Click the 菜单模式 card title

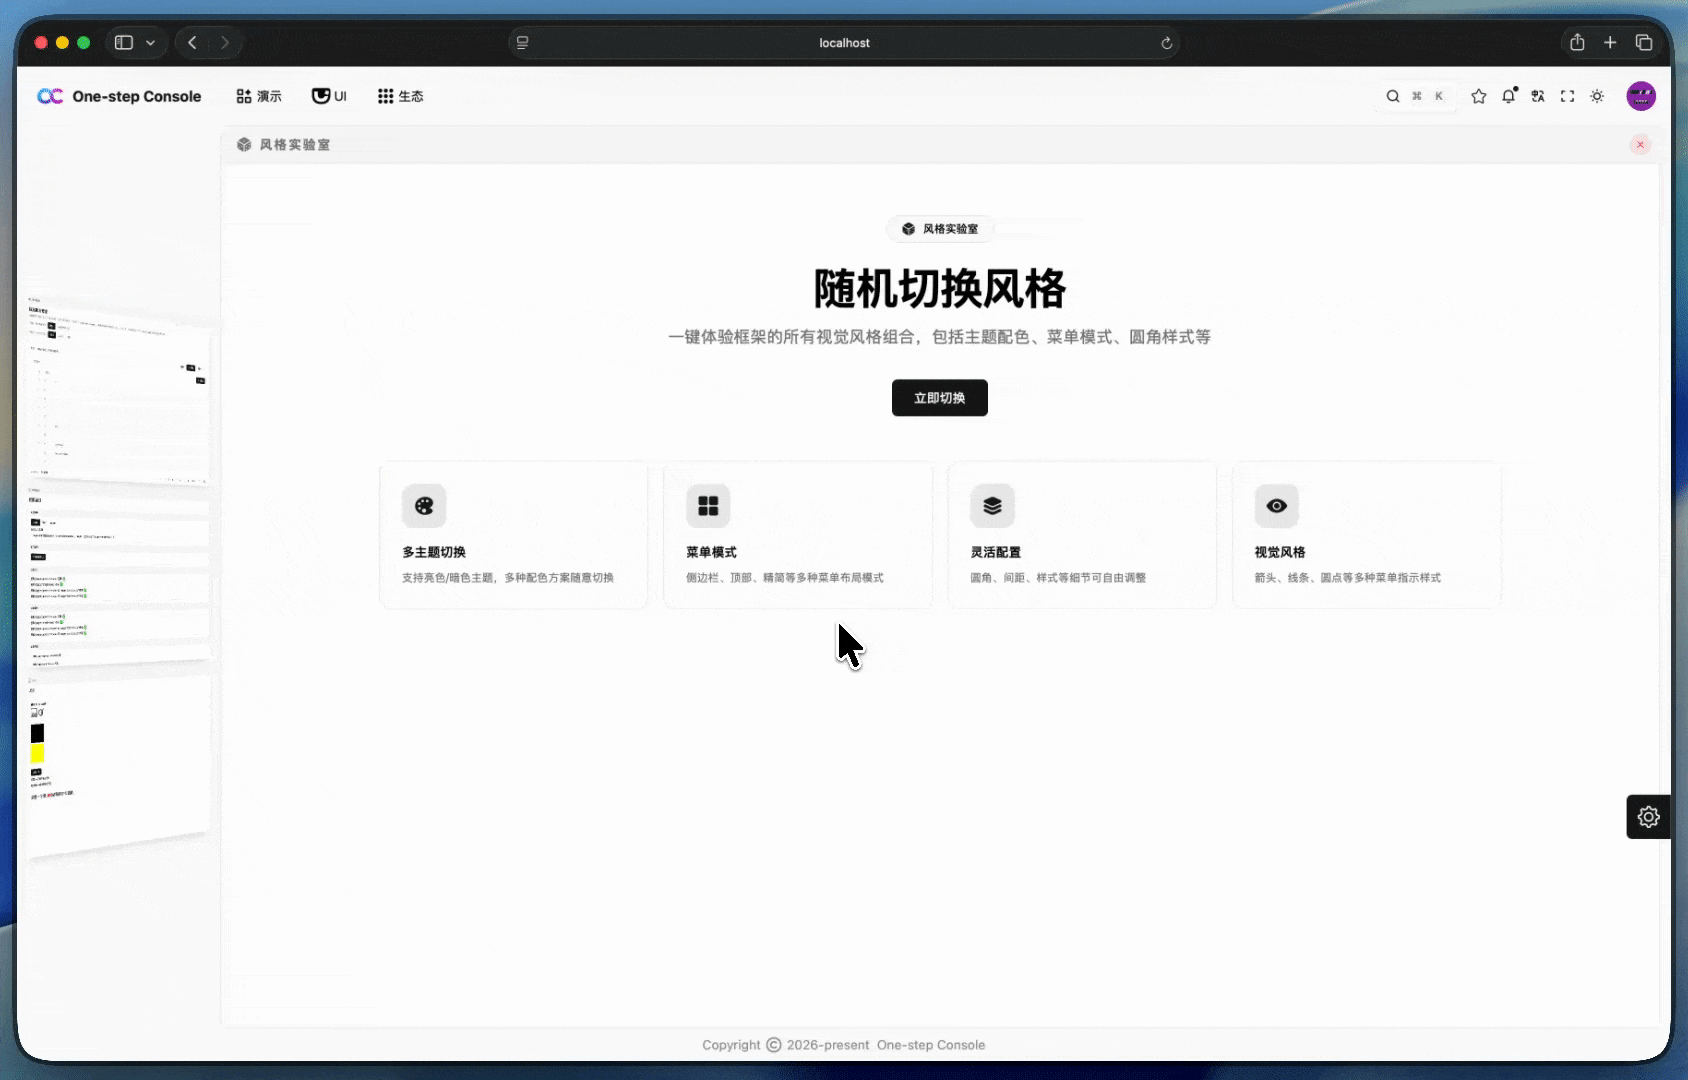pyautogui.click(x=711, y=552)
